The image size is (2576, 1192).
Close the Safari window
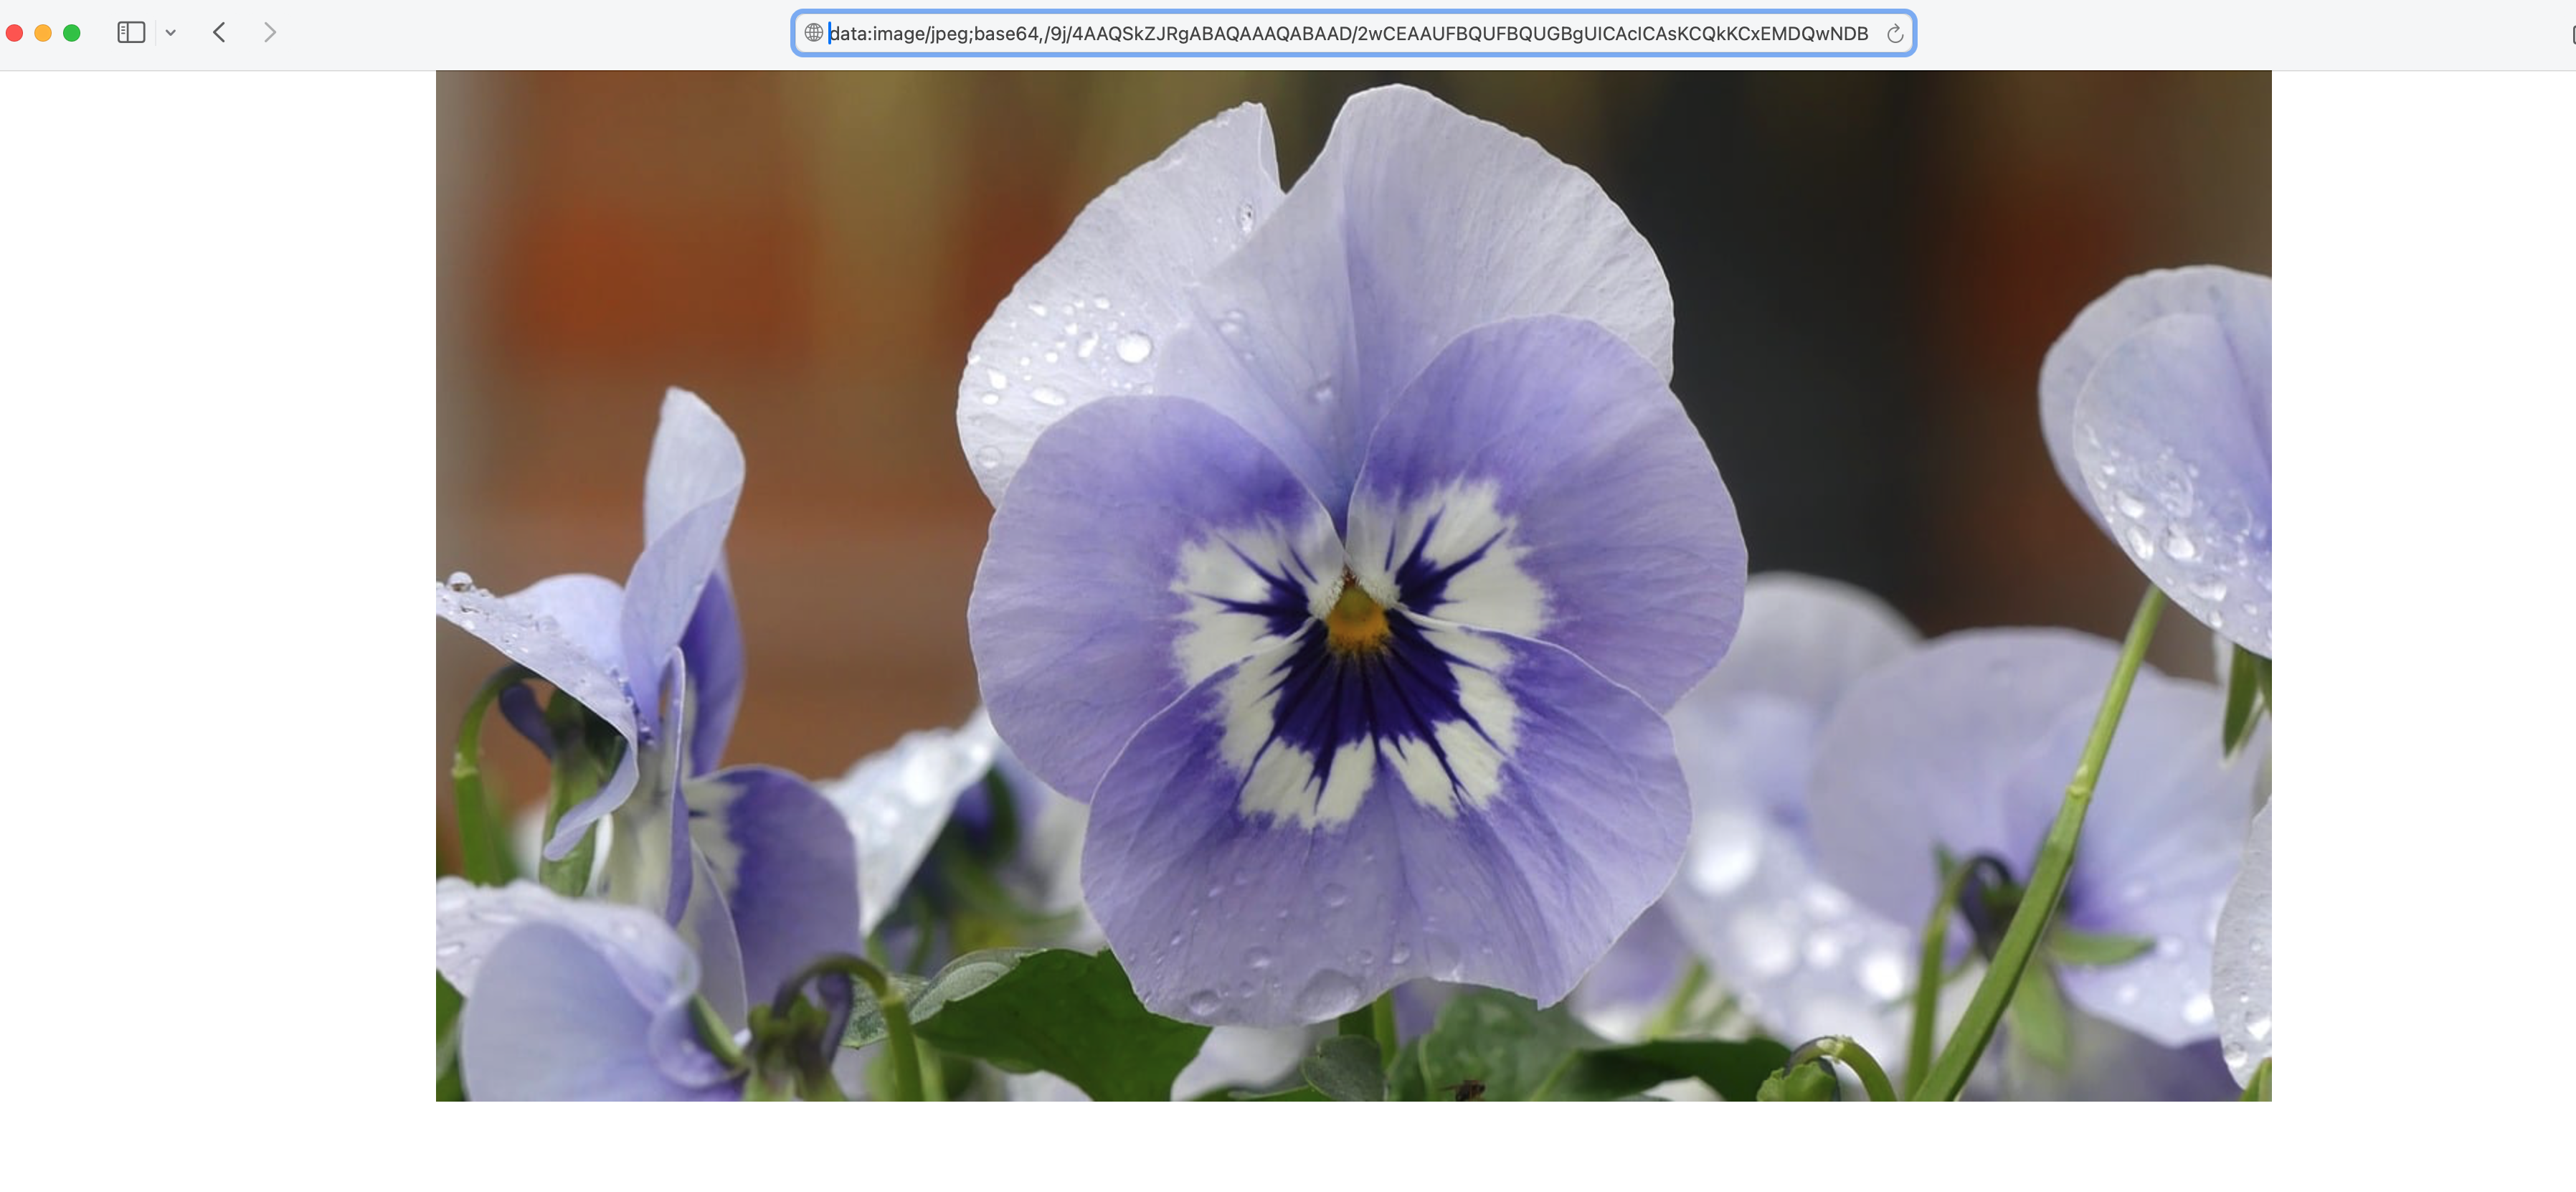pos(14,33)
